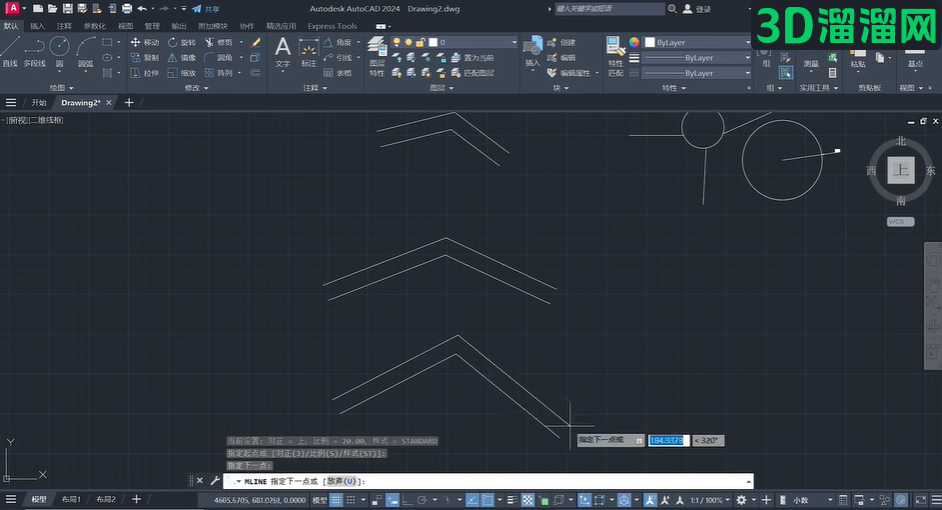Expand the 绘图 (Draw) panel
This screenshot has width=942, height=510.
pyautogui.click(x=61, y=88)
